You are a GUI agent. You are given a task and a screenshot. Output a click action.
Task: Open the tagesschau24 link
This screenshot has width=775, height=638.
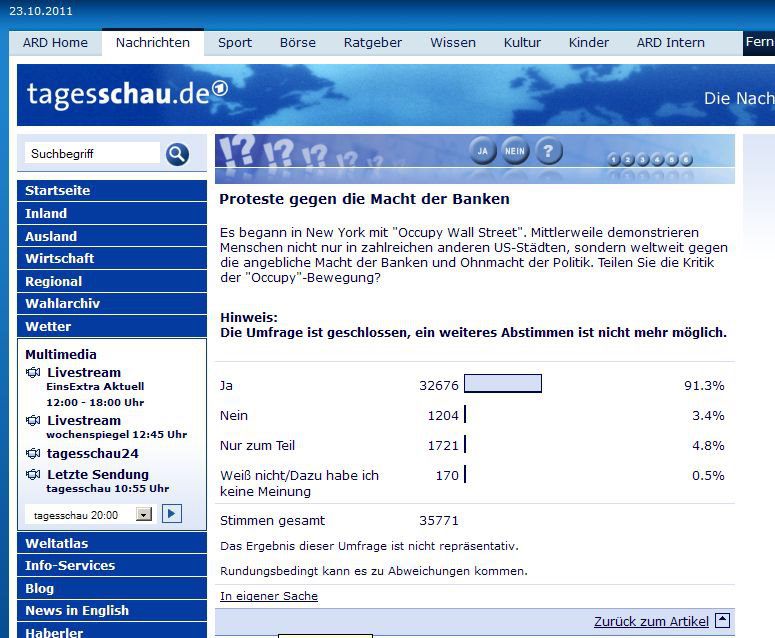pos(92,453)
